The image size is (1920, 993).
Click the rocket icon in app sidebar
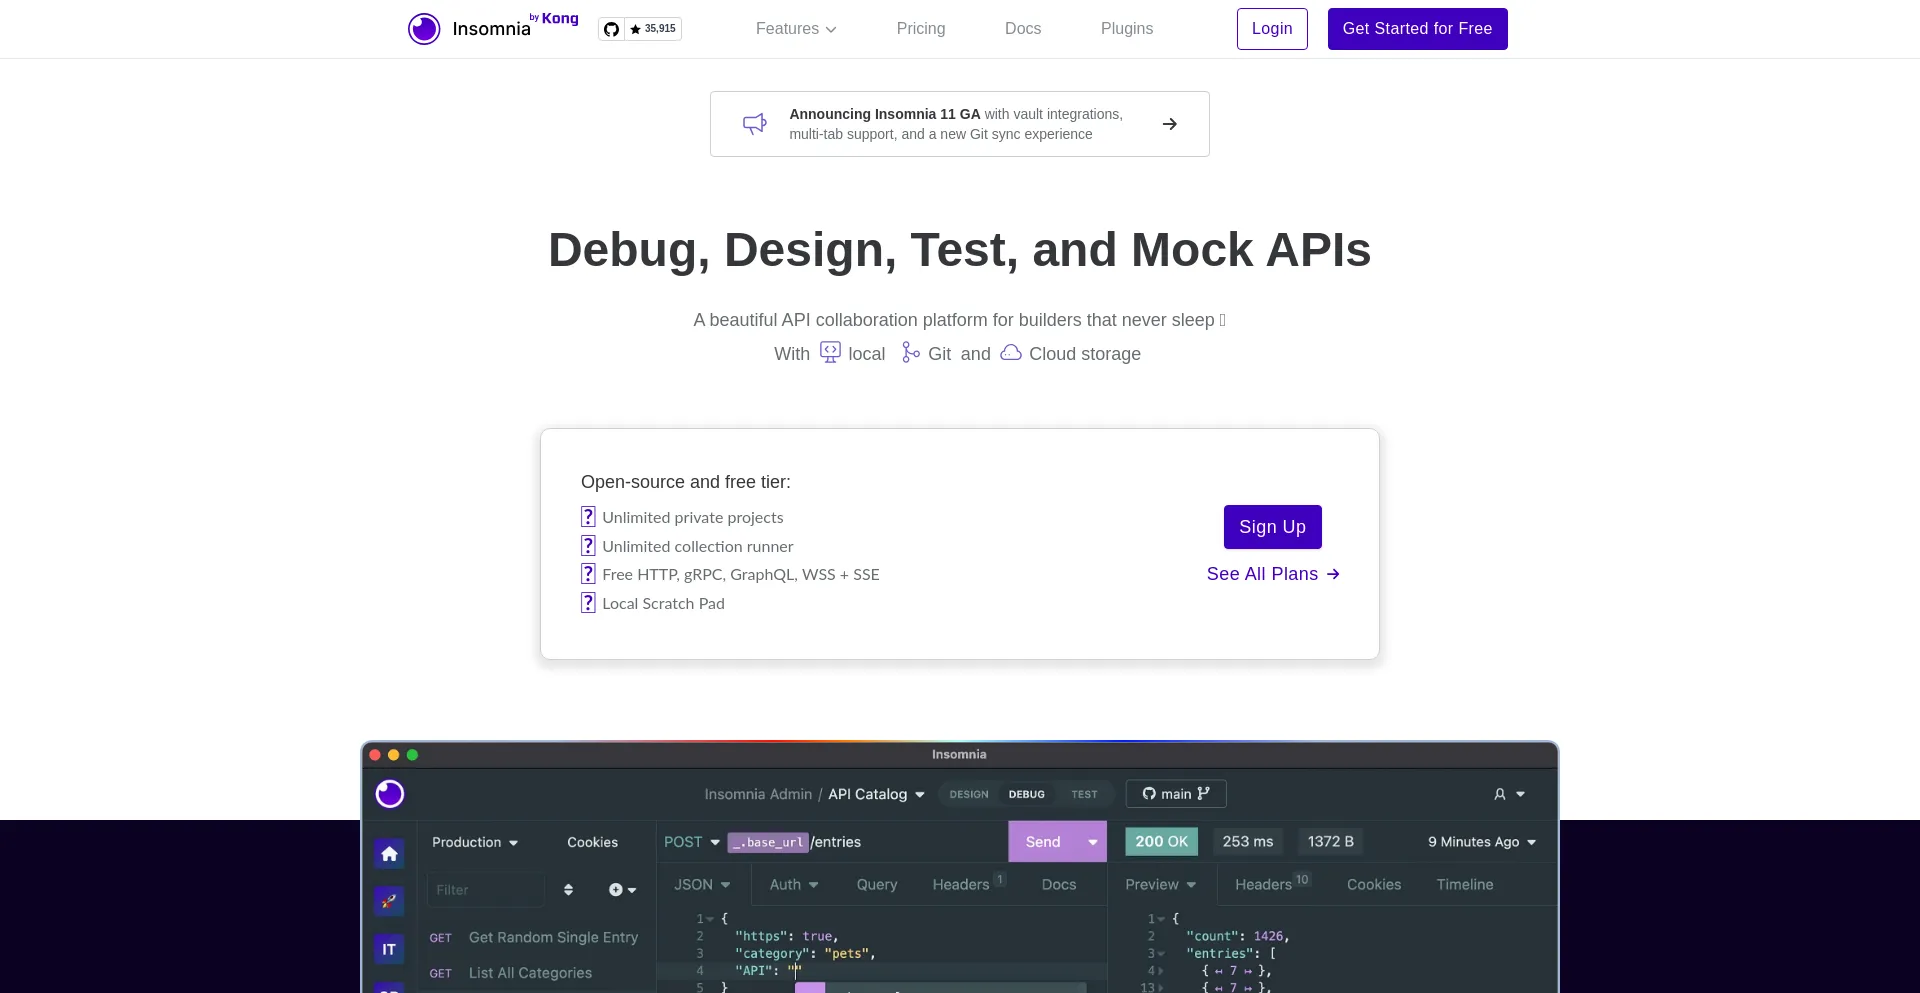coord(389,901)
